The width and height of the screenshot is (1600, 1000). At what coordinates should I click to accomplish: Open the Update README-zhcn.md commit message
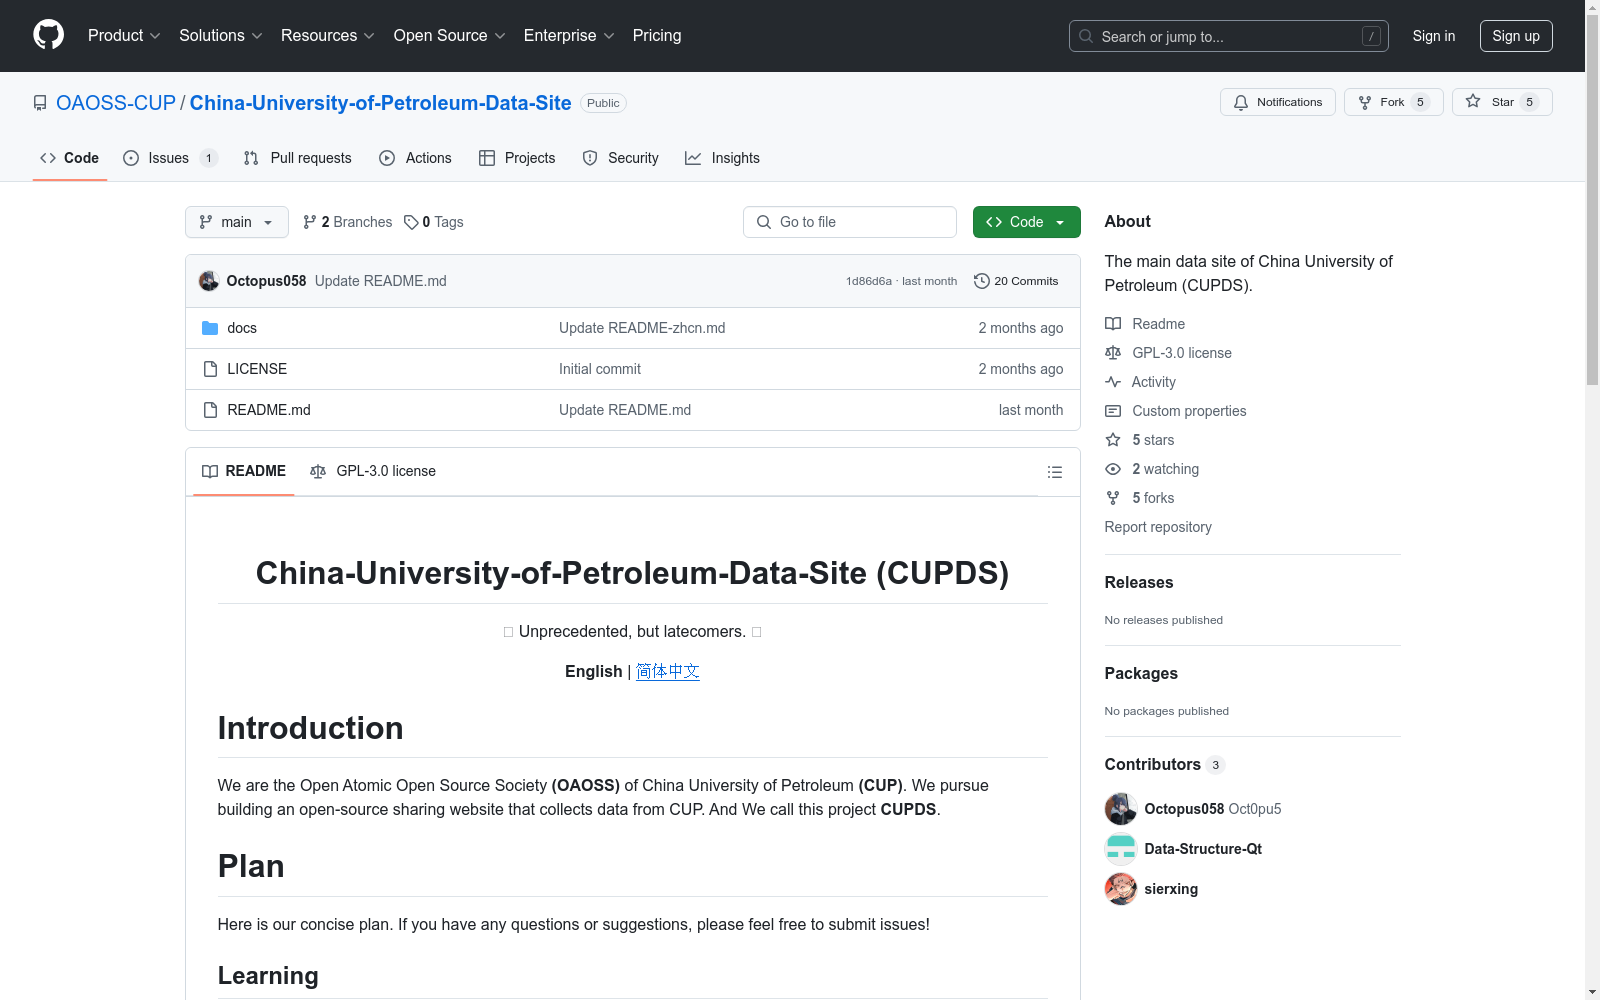642,328
